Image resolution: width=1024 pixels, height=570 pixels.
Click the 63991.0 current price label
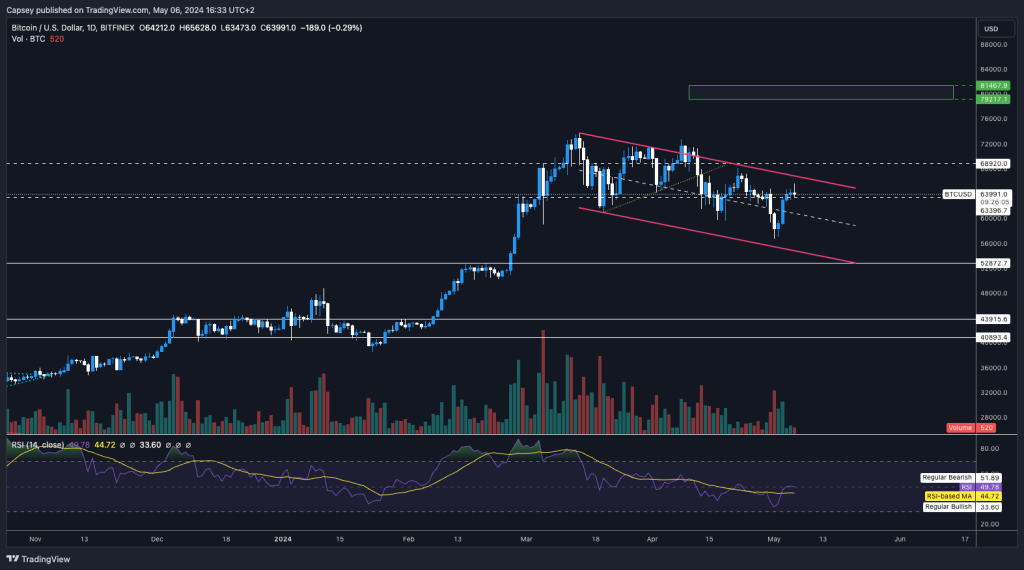(993, 195)
